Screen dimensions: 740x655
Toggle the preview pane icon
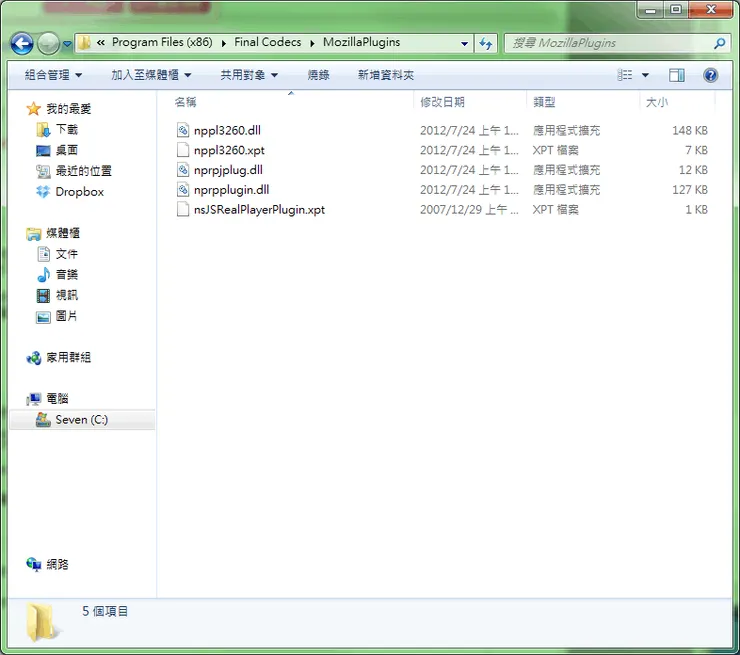[676, 75]
